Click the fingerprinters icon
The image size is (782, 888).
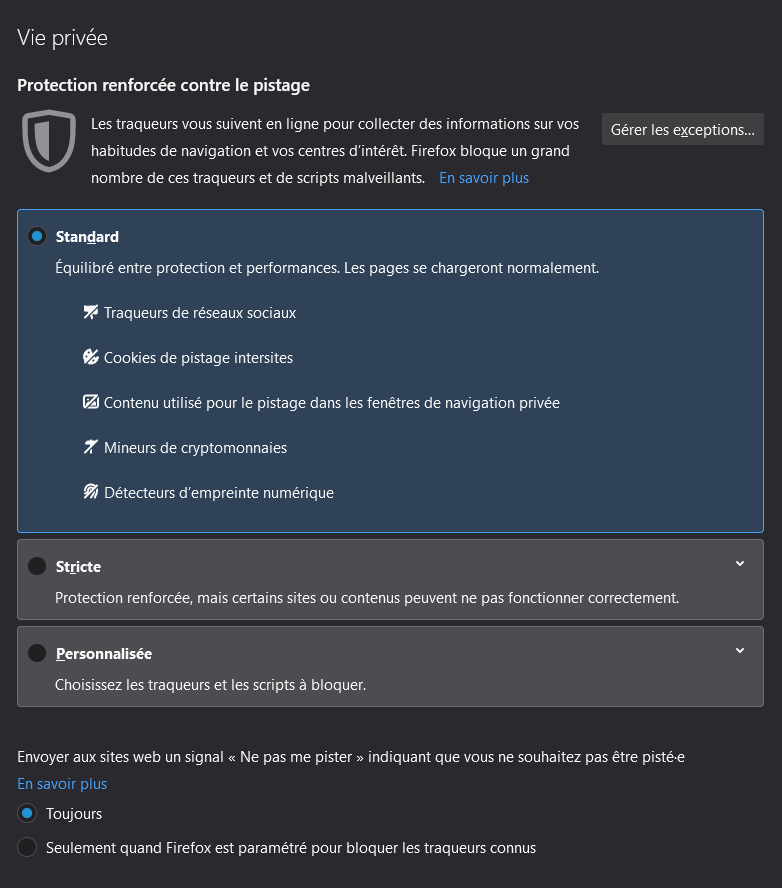point(90,493)
